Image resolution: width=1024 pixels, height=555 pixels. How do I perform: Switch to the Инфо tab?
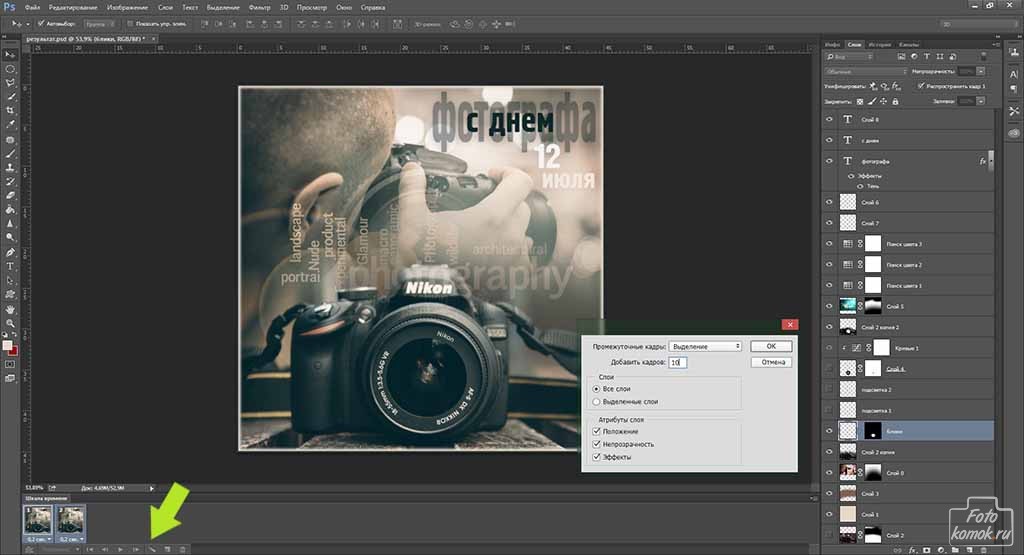(832, 44)
